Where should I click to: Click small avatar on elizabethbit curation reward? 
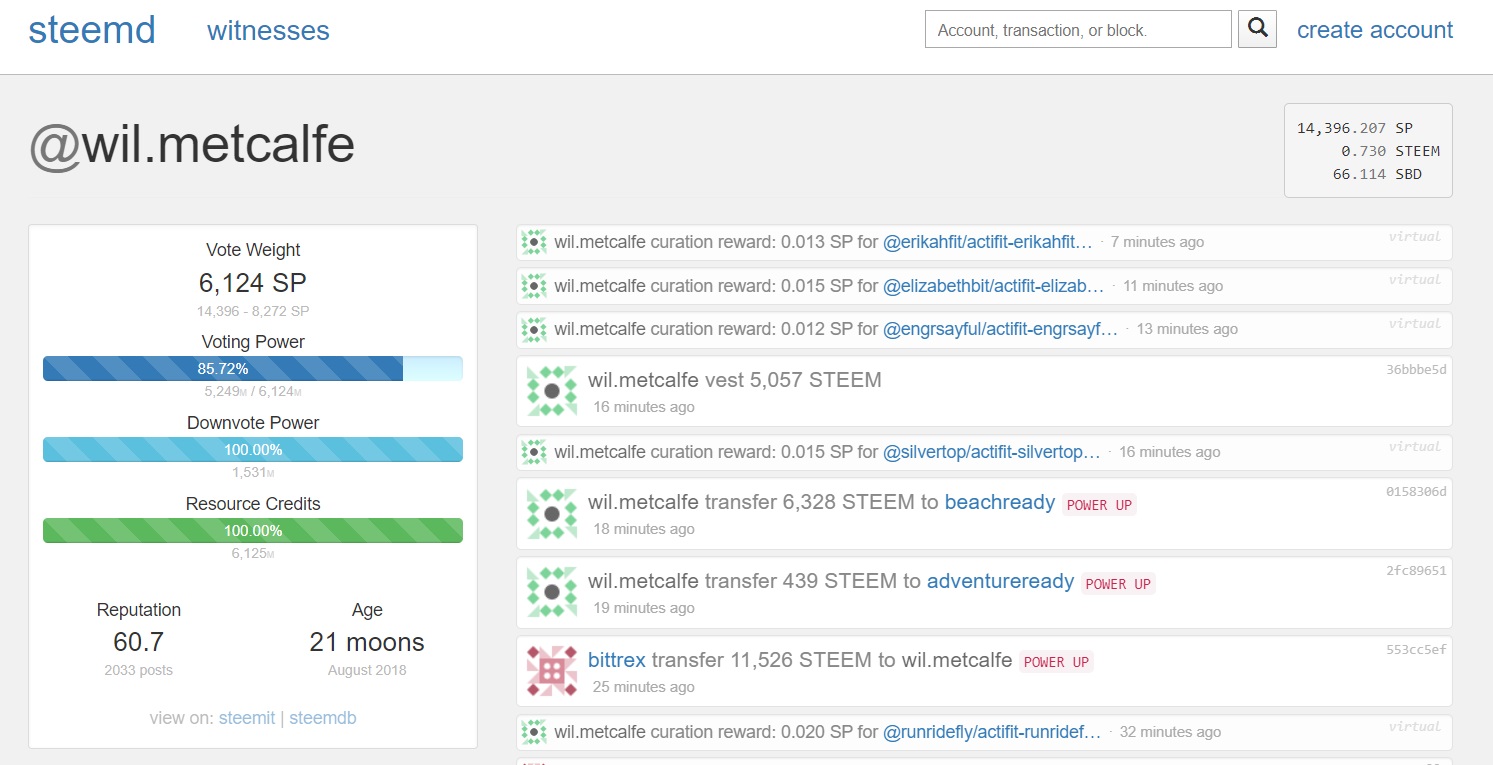coord(534,286)
